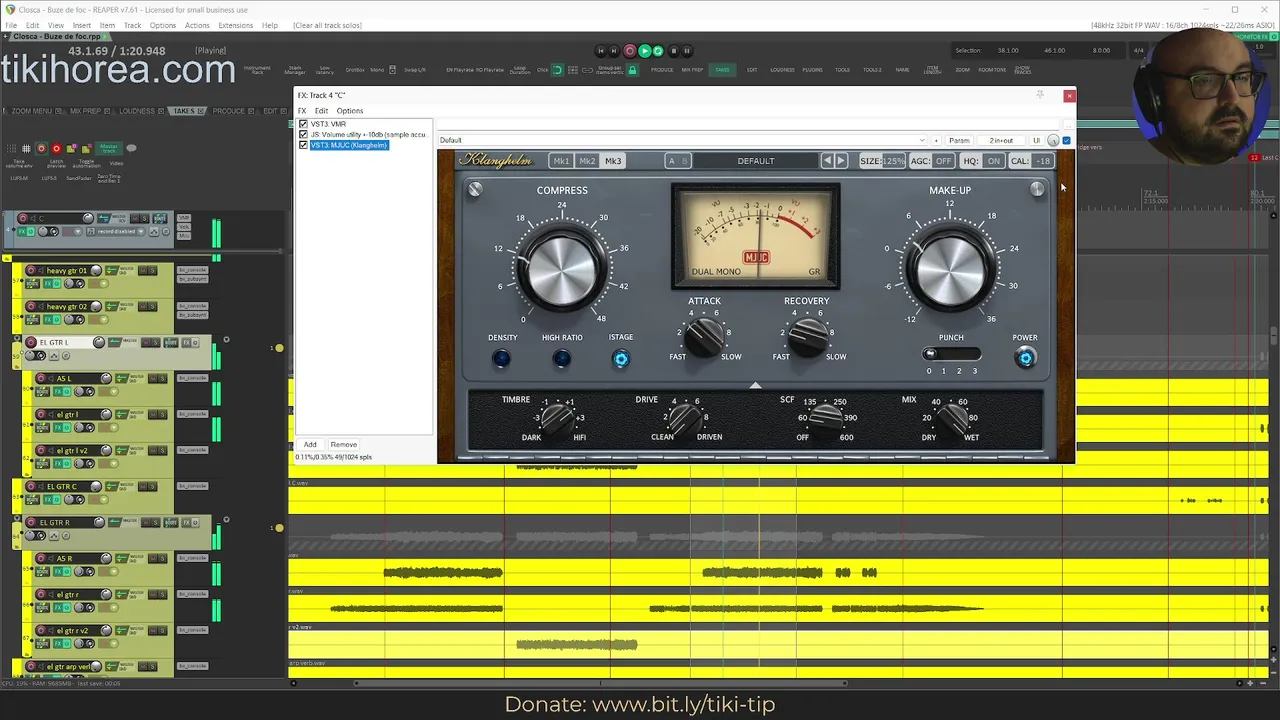The image size is (1280, 720).
Task: Select MJUC model Mk2
Action: coord(587,161)
